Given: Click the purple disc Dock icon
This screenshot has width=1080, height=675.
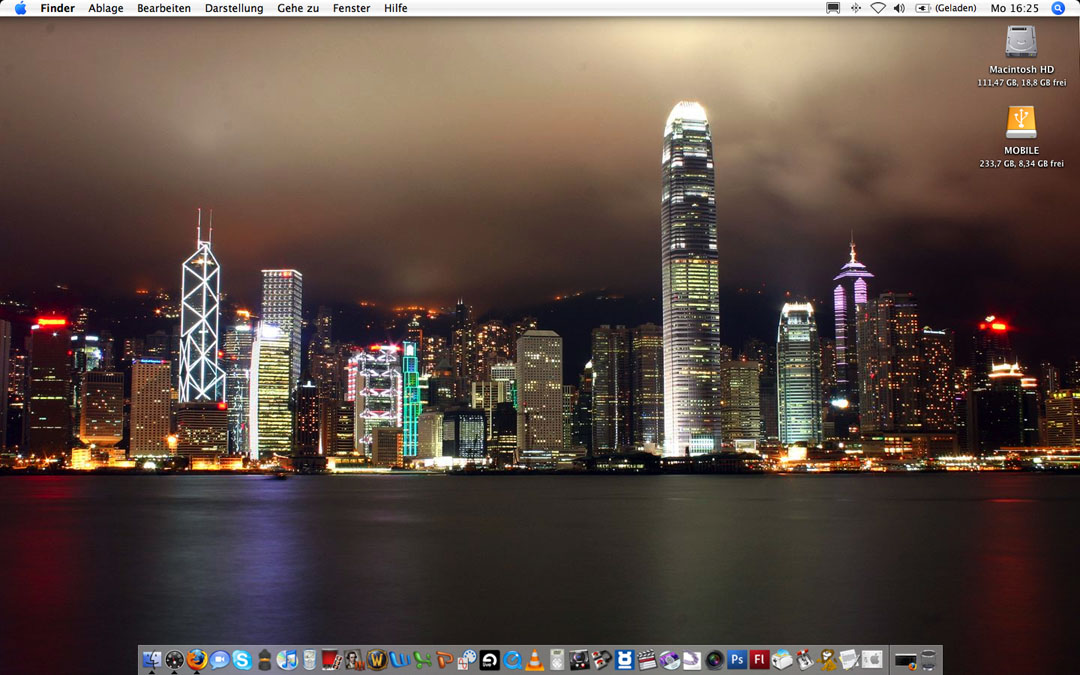Looking at the screenshot, I should (669, 660).
